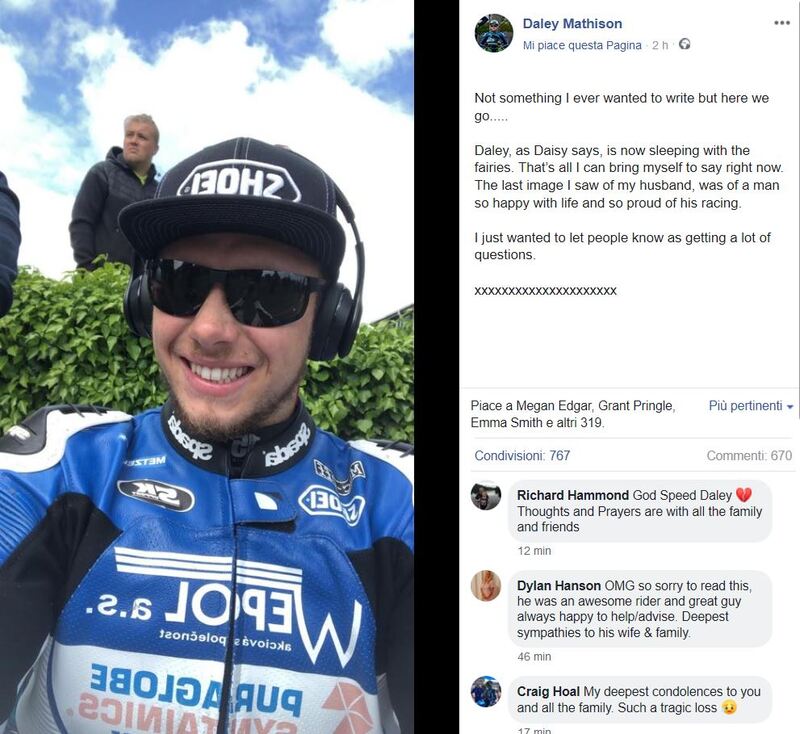Screen dimensions: 800x734
Task: Click the crying emoji in Craig's comment
Action: pyautogui.click(x=729, y=707)
